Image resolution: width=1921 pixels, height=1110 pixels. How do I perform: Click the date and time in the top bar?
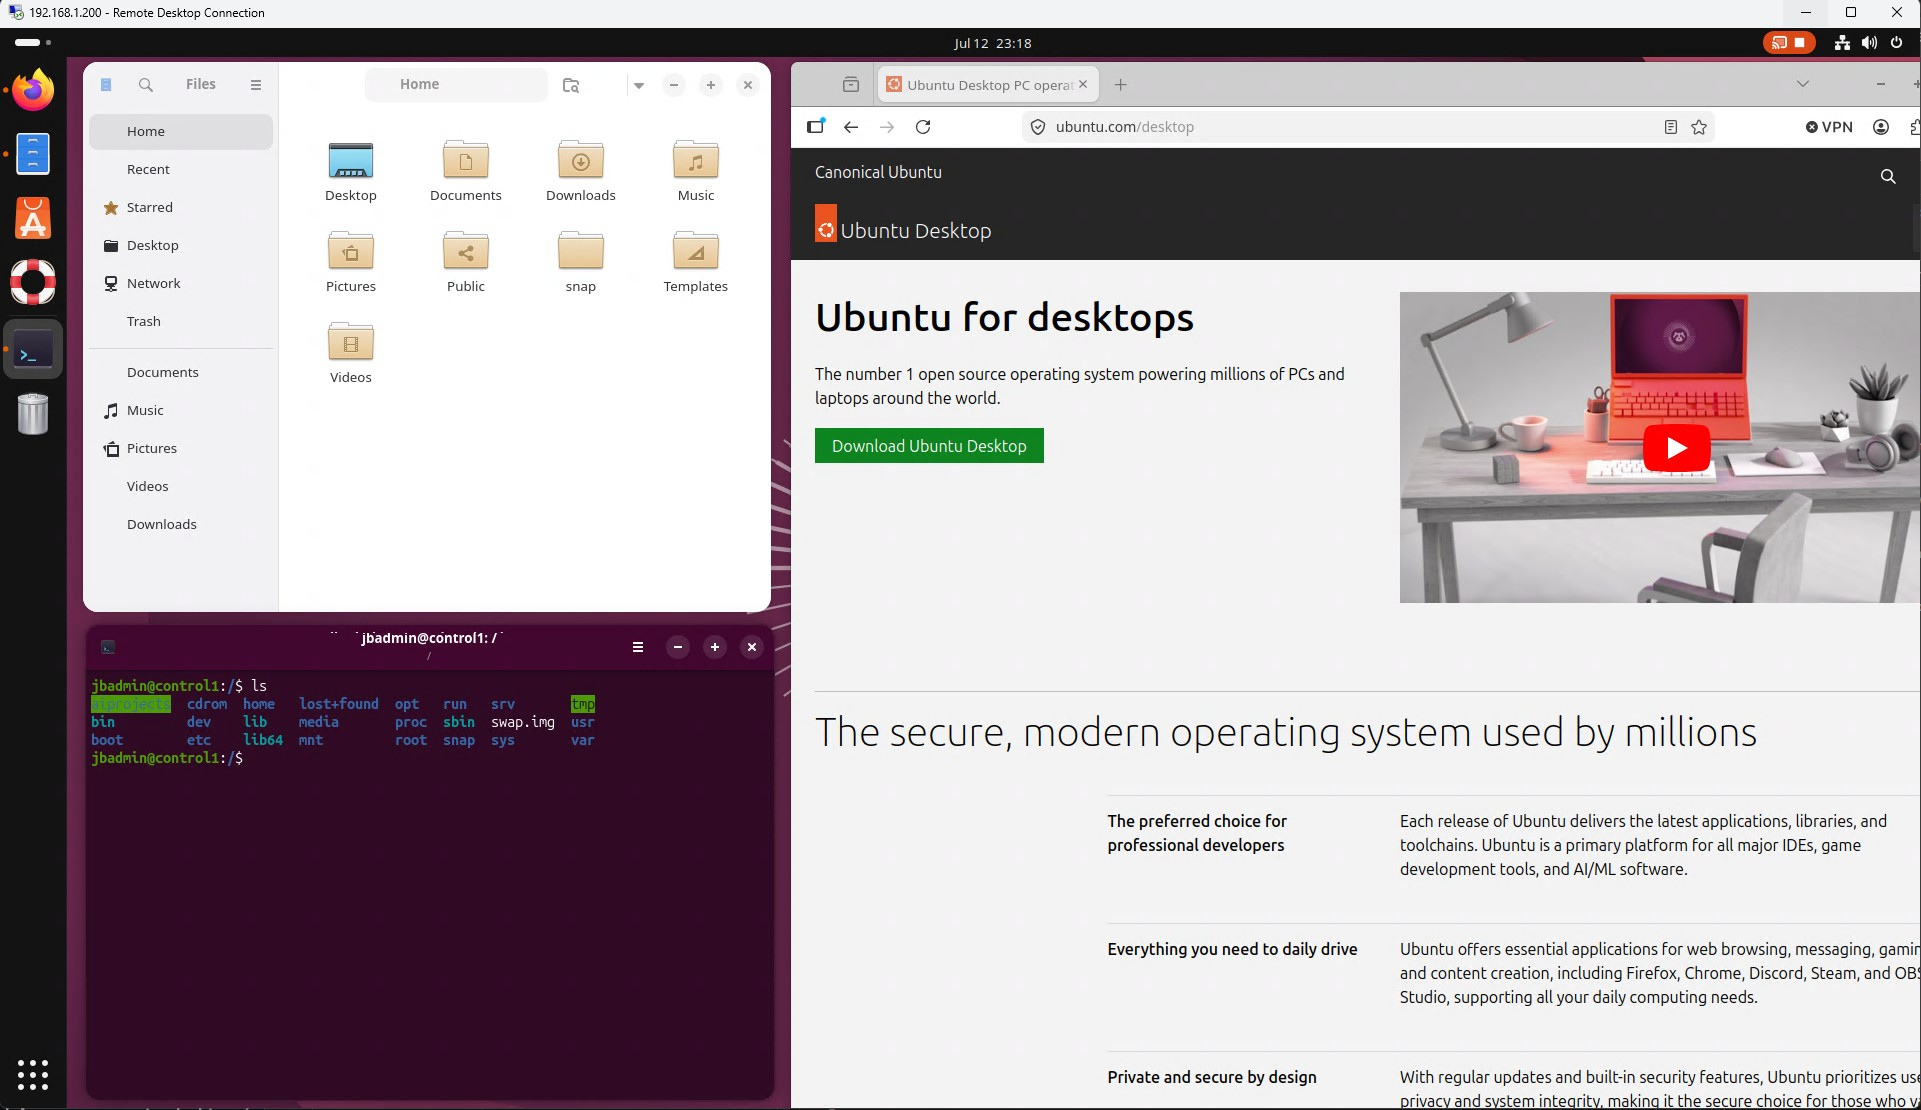[x=992, y=43]
